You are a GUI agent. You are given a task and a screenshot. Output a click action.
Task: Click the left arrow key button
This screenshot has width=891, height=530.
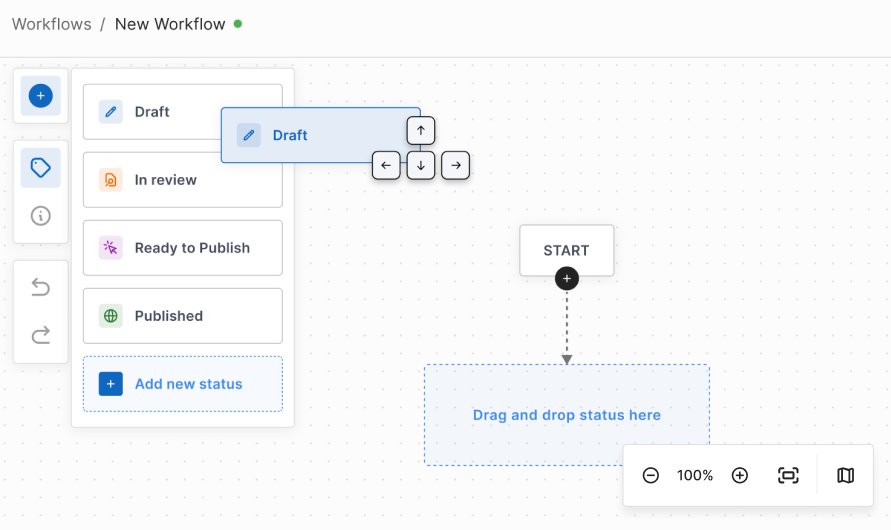(x=386, y=165)
